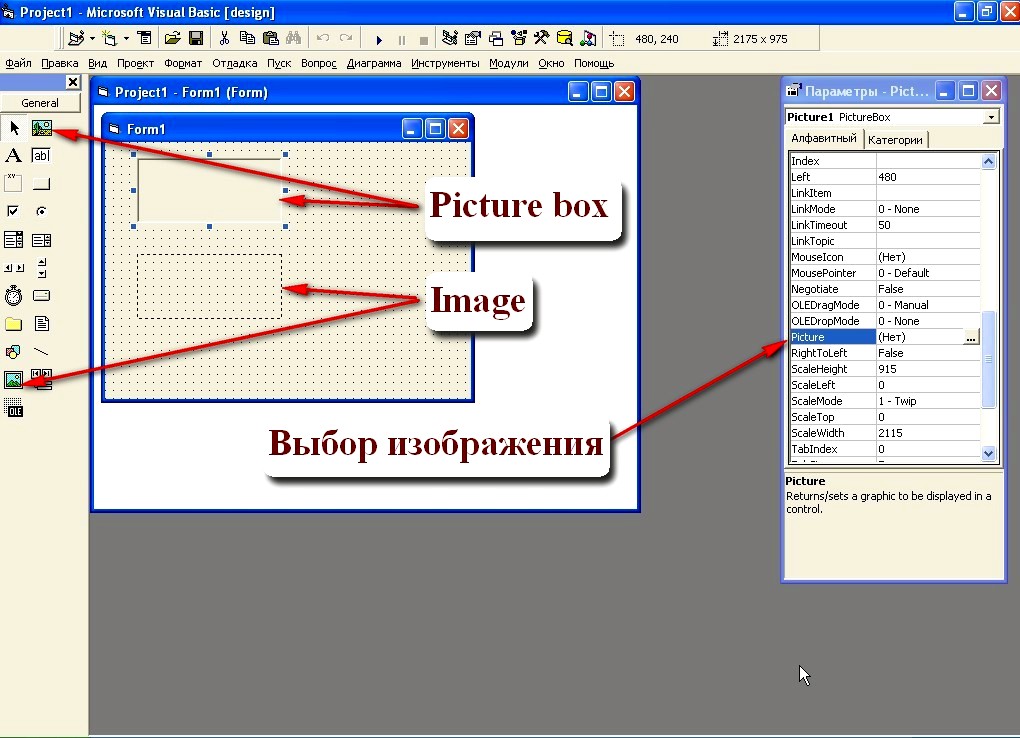
Task: Choose the Label tool (letter A)
Action: (14, 156)
